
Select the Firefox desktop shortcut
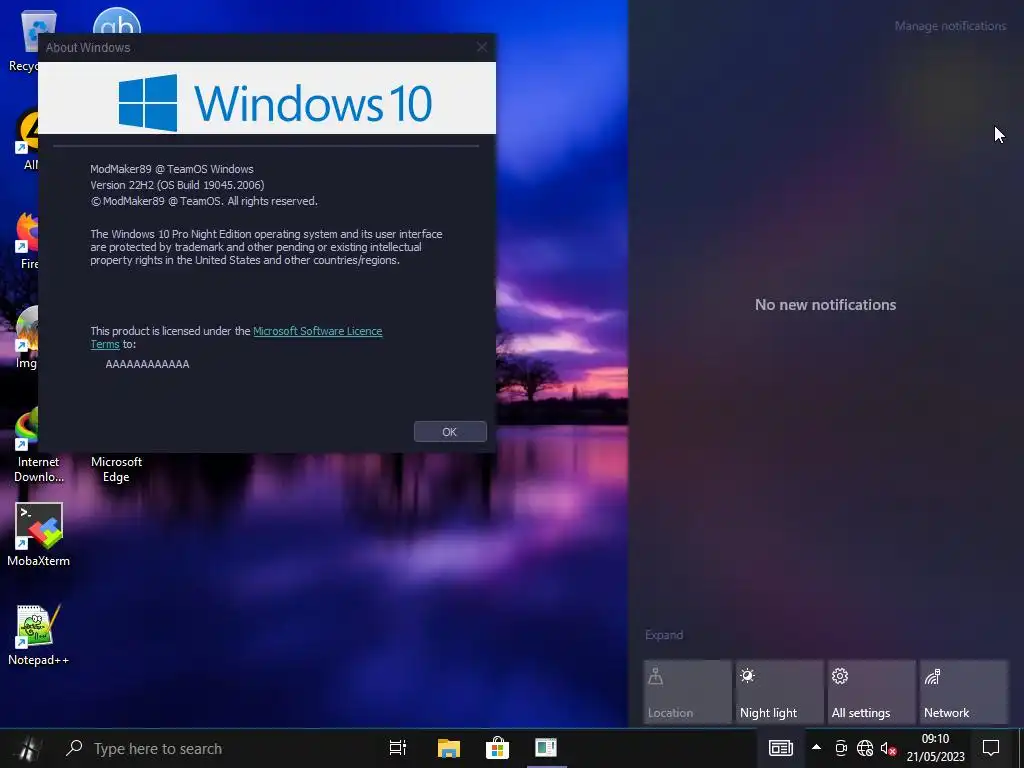tap(27, 240)
